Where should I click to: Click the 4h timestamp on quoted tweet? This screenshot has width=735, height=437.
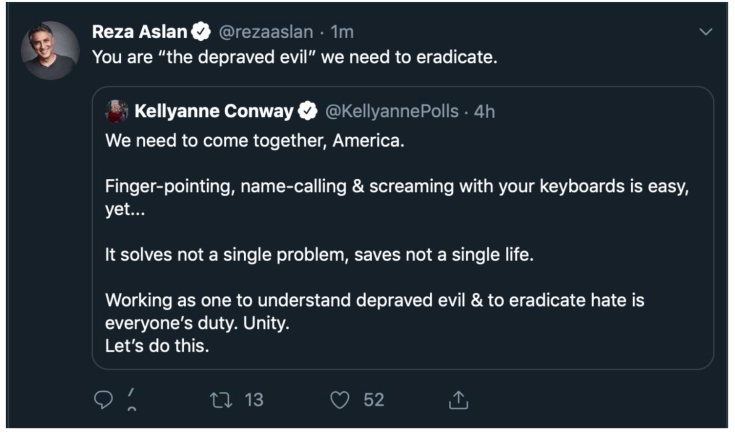click(484, 111)
